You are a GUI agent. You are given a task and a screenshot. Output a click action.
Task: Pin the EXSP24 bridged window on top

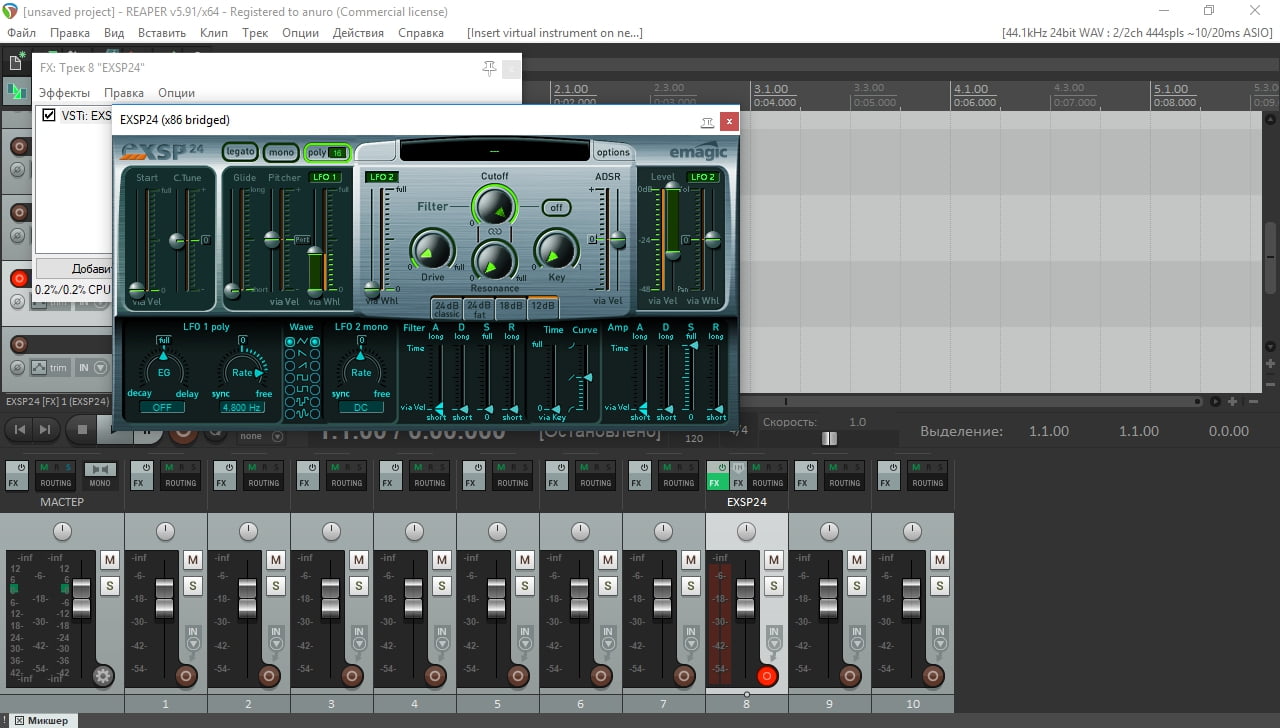707,121
